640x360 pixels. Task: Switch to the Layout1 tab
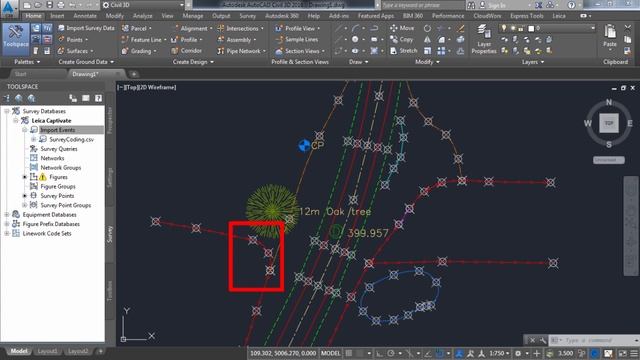(48, 351)
